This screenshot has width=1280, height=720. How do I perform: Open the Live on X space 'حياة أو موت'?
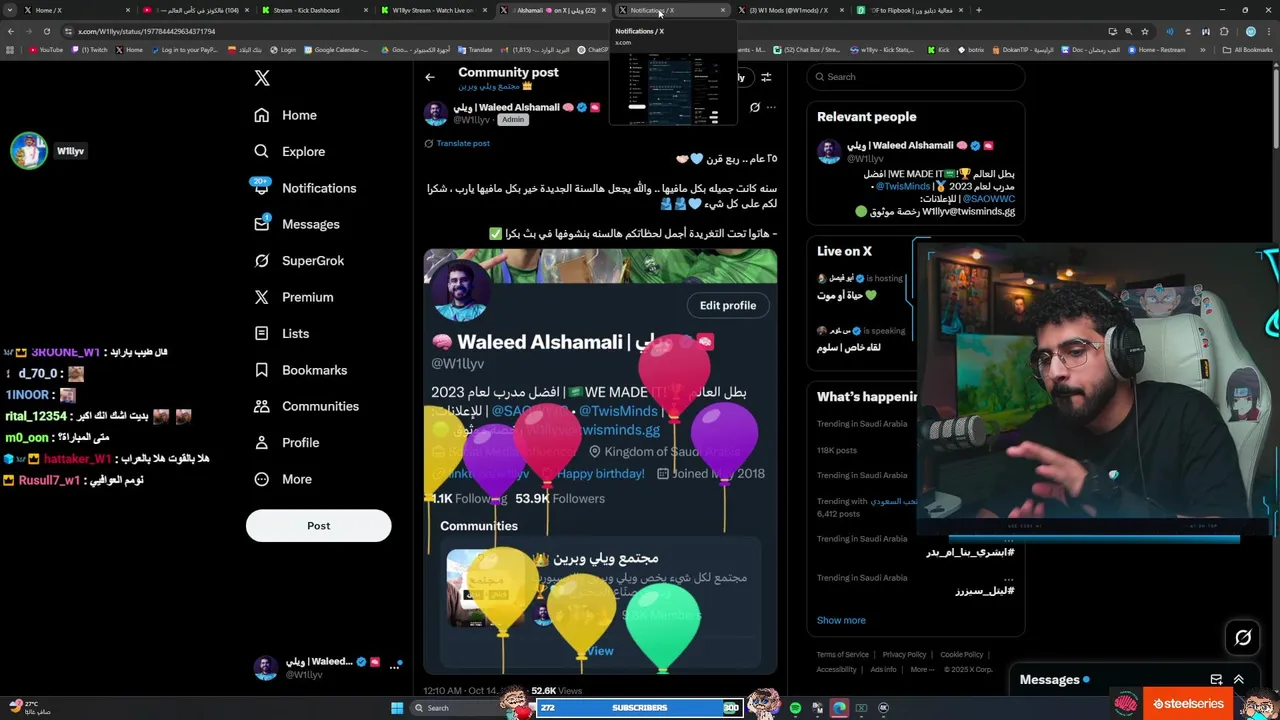846,296
